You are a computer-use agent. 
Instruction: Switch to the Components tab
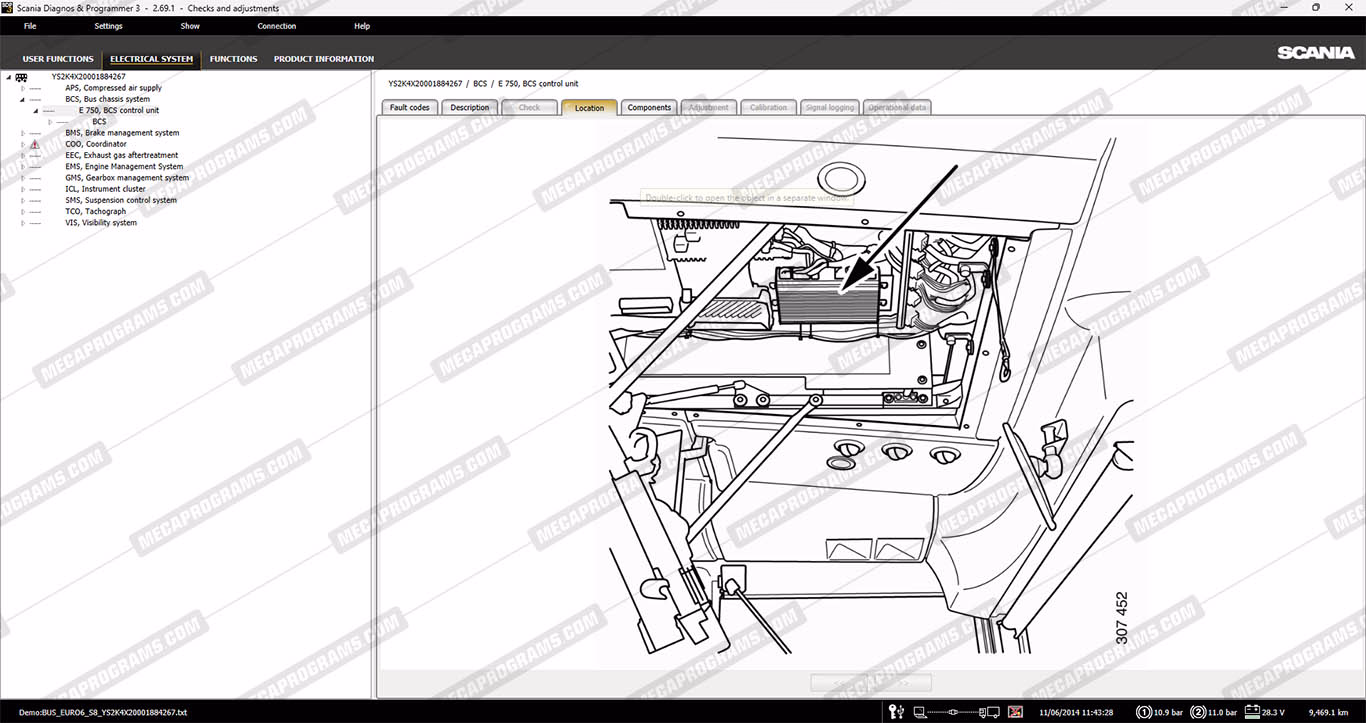pos(649,108)
